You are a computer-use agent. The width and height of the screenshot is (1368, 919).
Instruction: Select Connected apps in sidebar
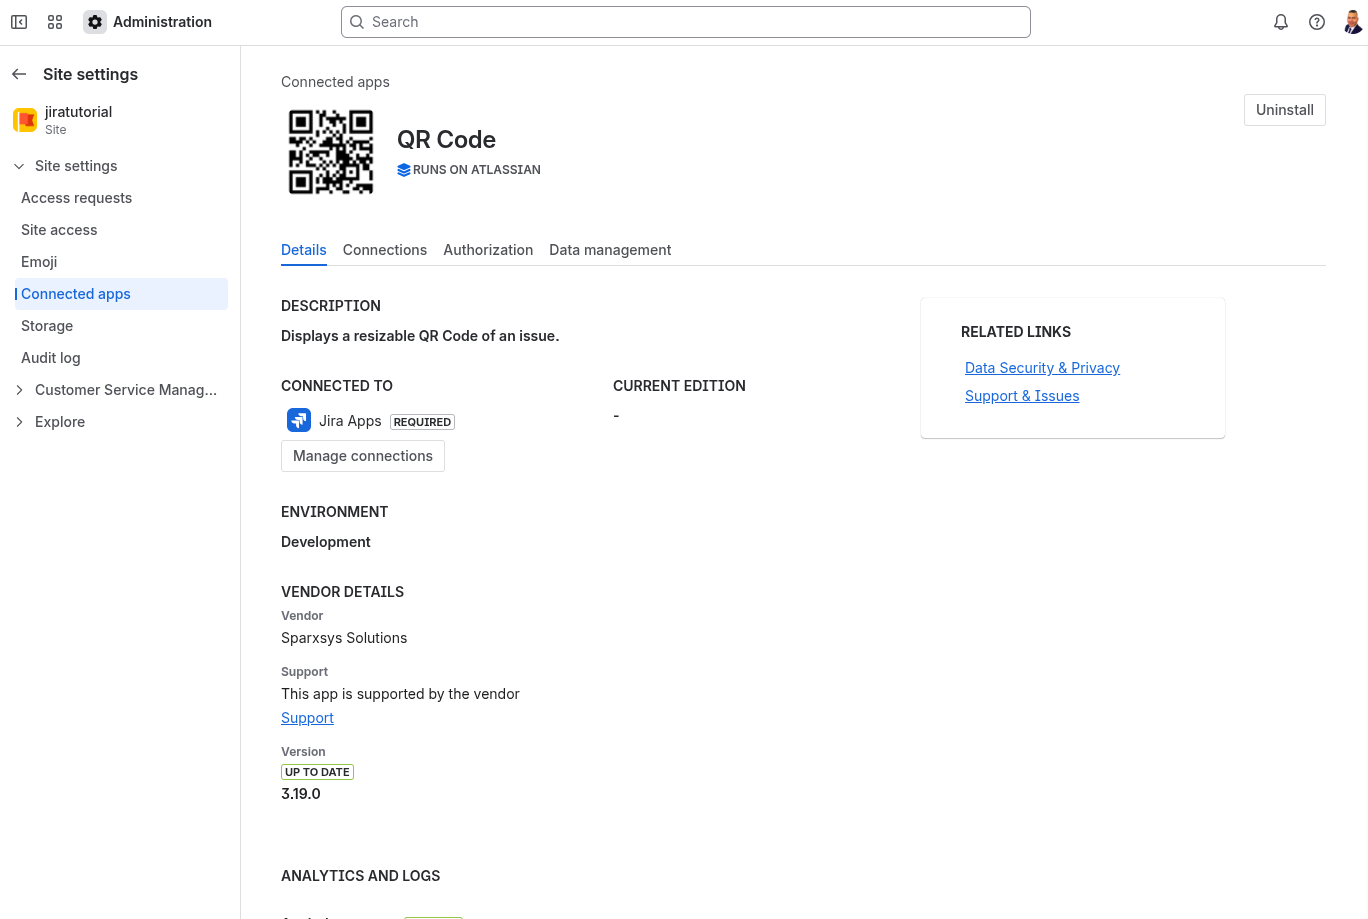click(120, 294)
